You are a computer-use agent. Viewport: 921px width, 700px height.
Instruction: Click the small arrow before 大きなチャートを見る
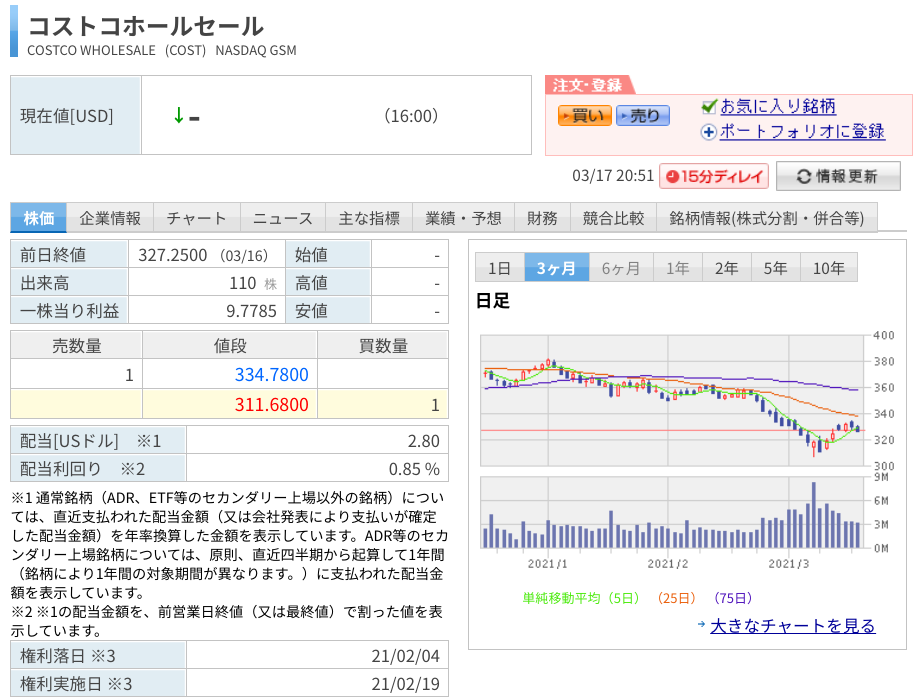click(701, 624)
